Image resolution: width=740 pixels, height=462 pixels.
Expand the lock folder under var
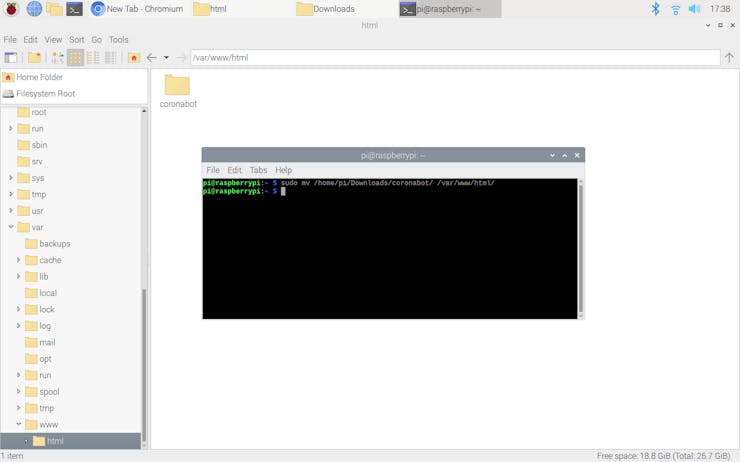click(18, 309)
